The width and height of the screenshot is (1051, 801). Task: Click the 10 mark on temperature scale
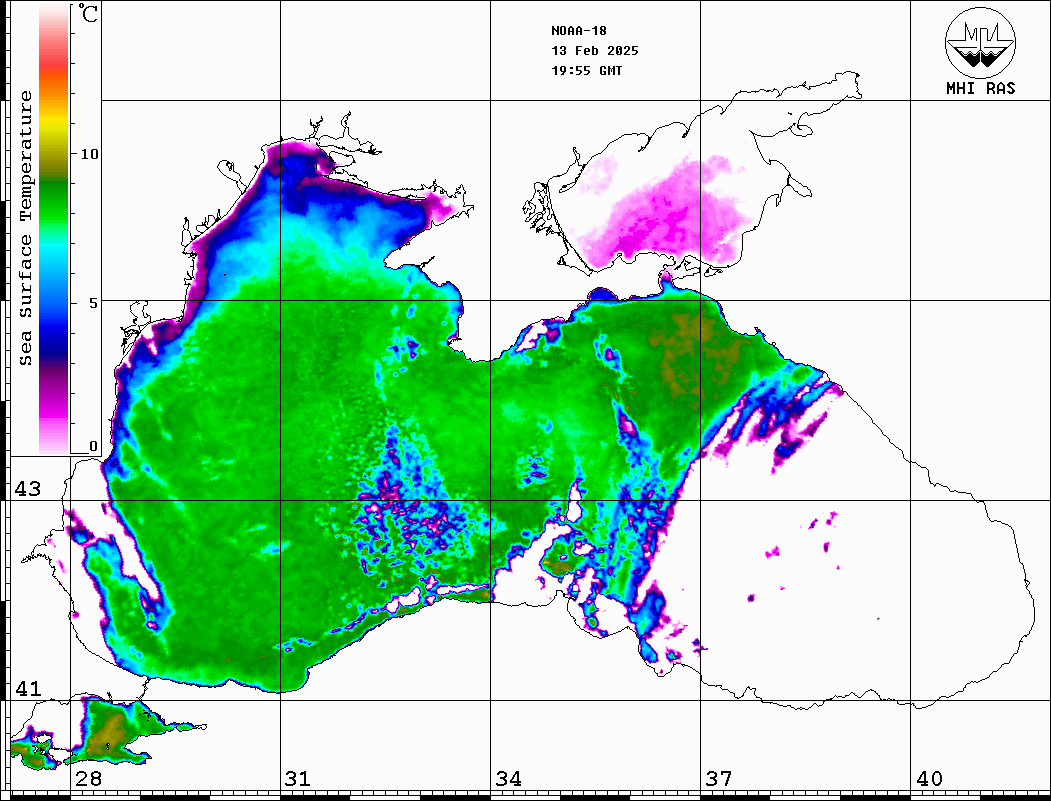89,154
